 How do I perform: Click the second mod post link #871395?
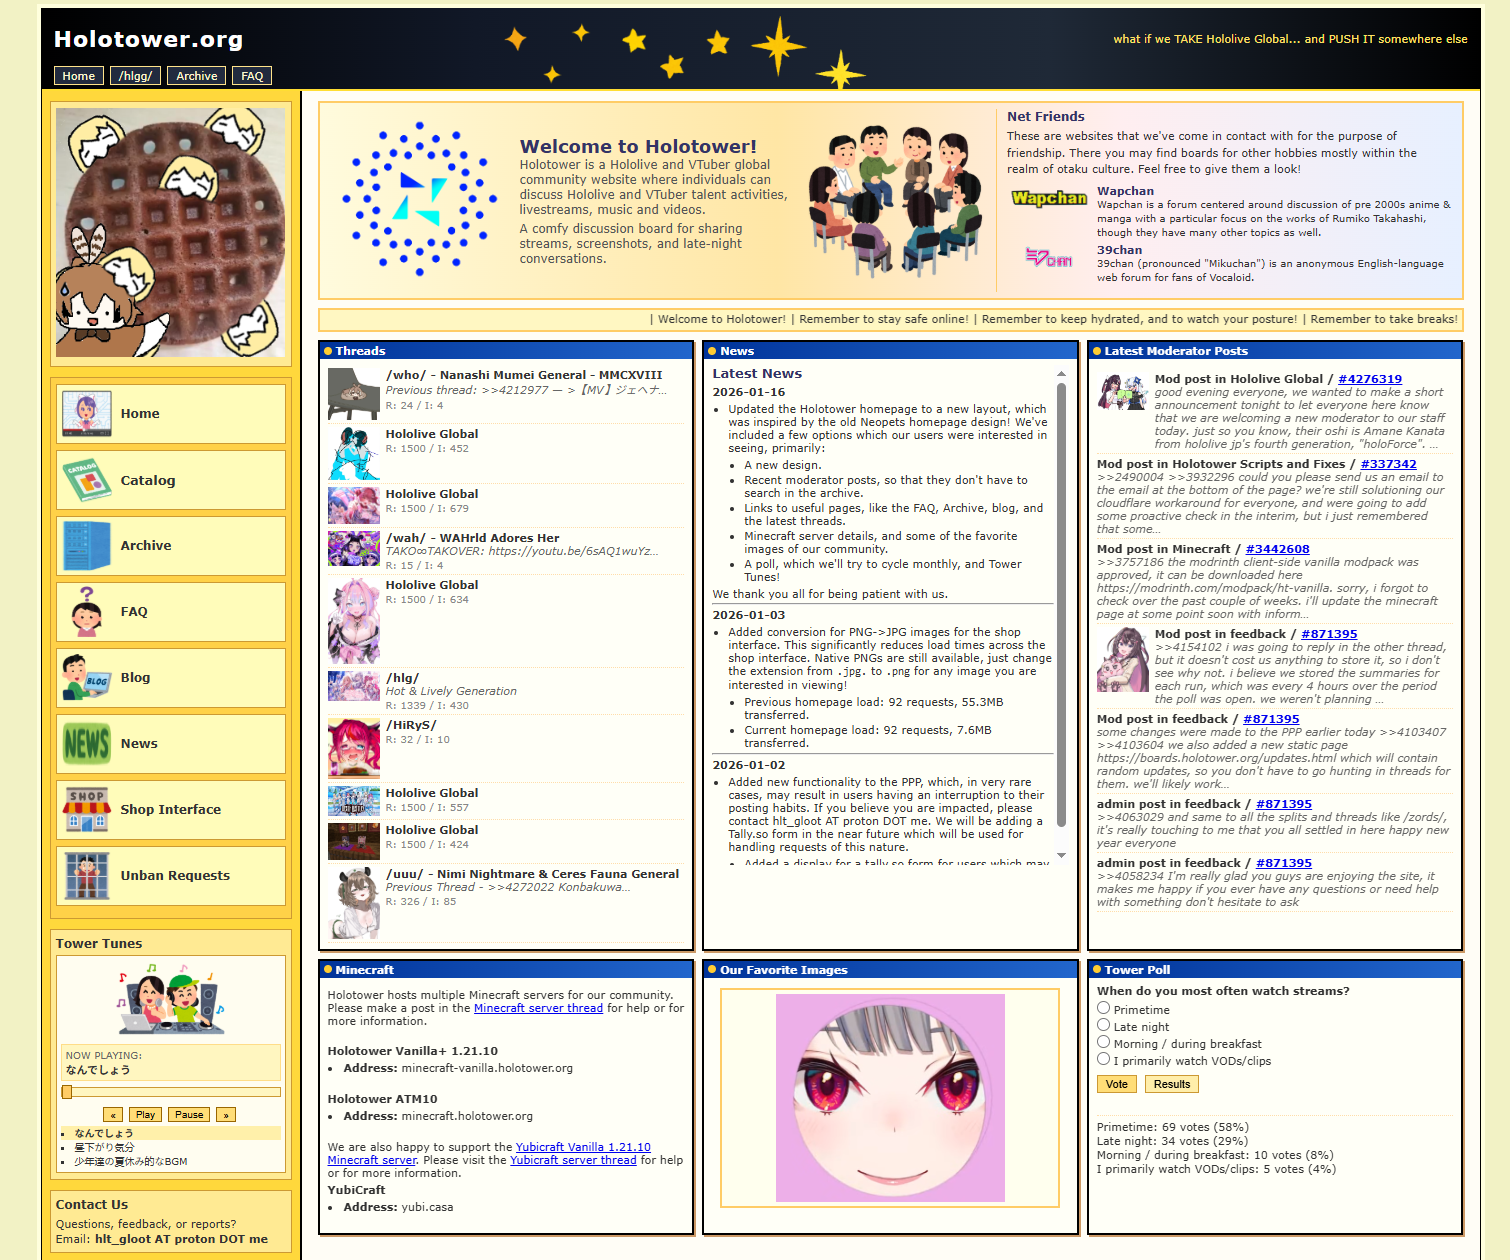click(x=1271, y=719)
